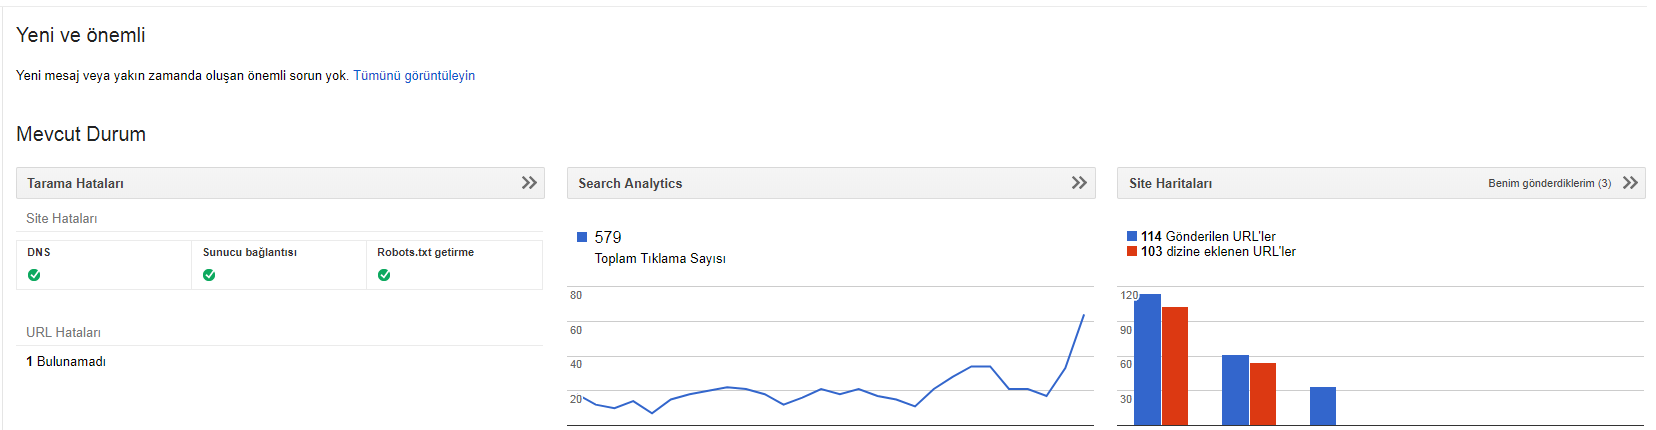This screenshot has height=430, width=1656.
Task: Open the Site Haritaları panel title
Action: point(1170,184)
